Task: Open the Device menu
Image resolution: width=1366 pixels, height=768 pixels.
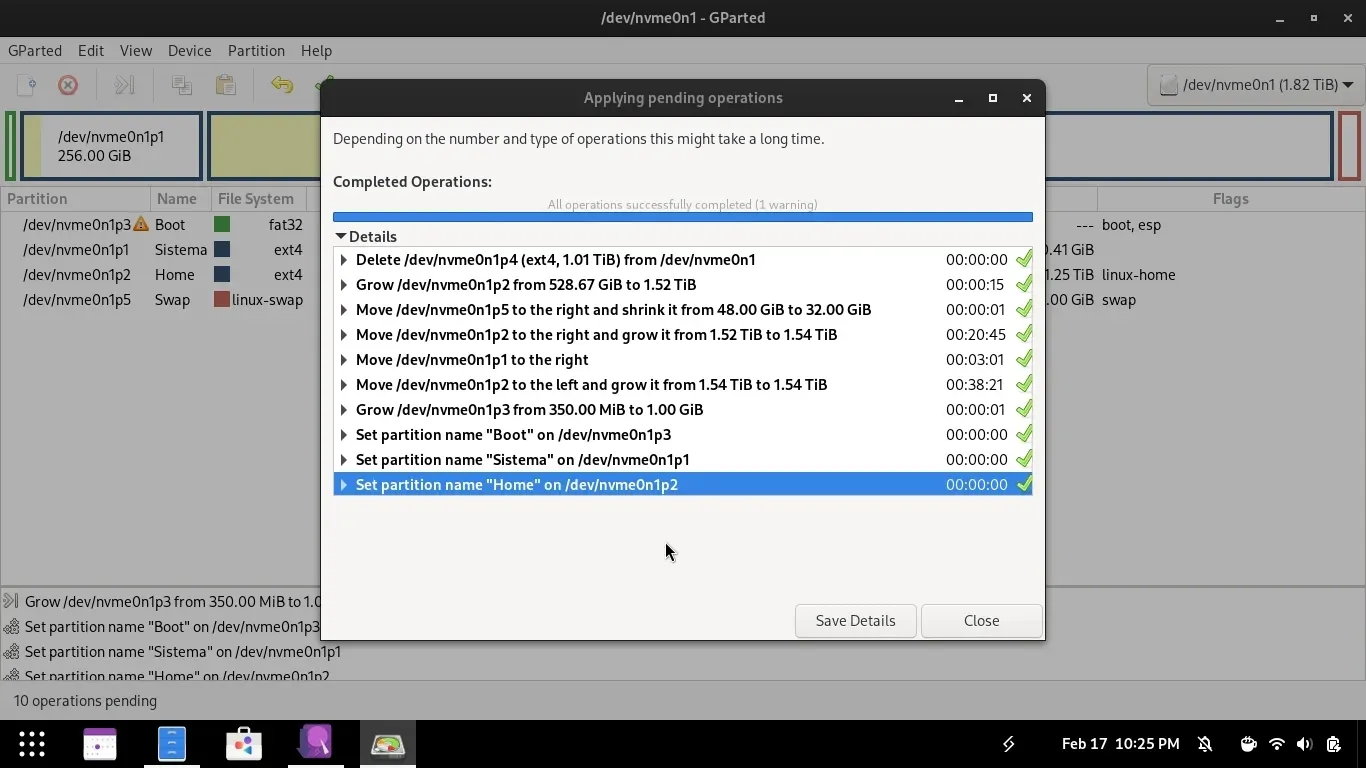Action: point(189,51)
